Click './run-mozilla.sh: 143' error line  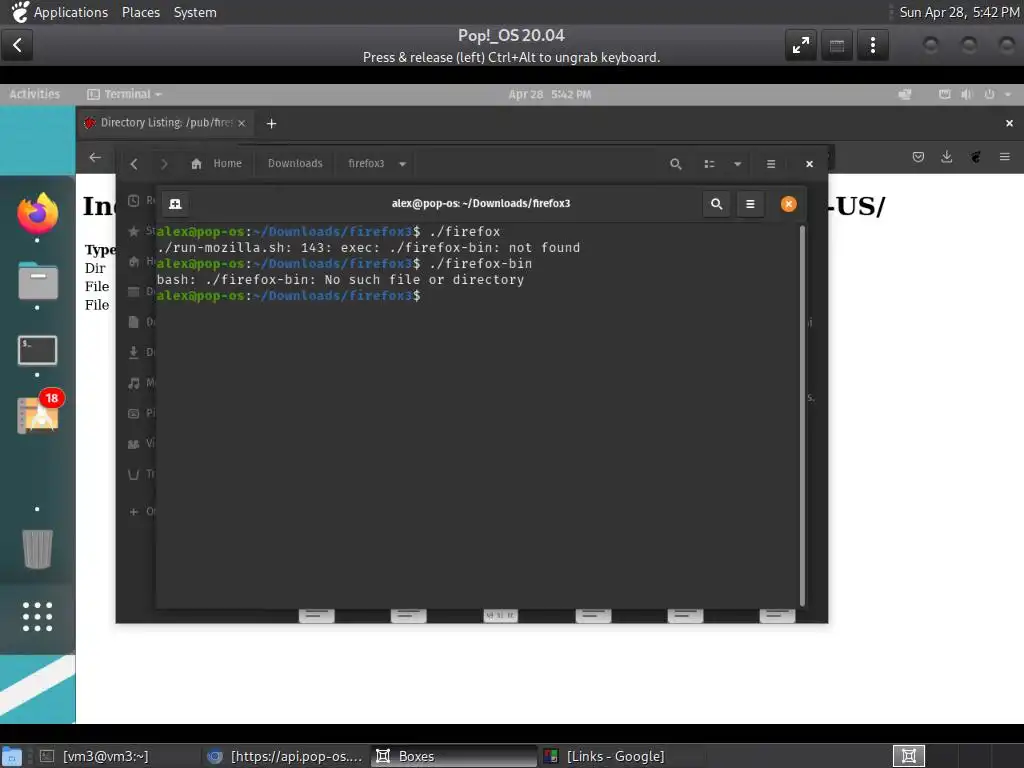point(368,248)
